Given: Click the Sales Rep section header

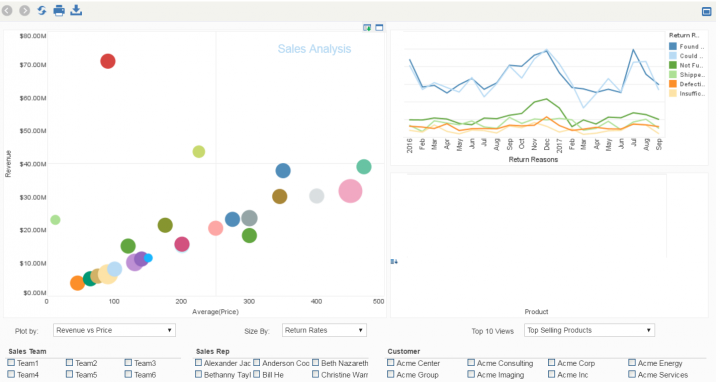Looking at the screenshot, I should [213, 351].
